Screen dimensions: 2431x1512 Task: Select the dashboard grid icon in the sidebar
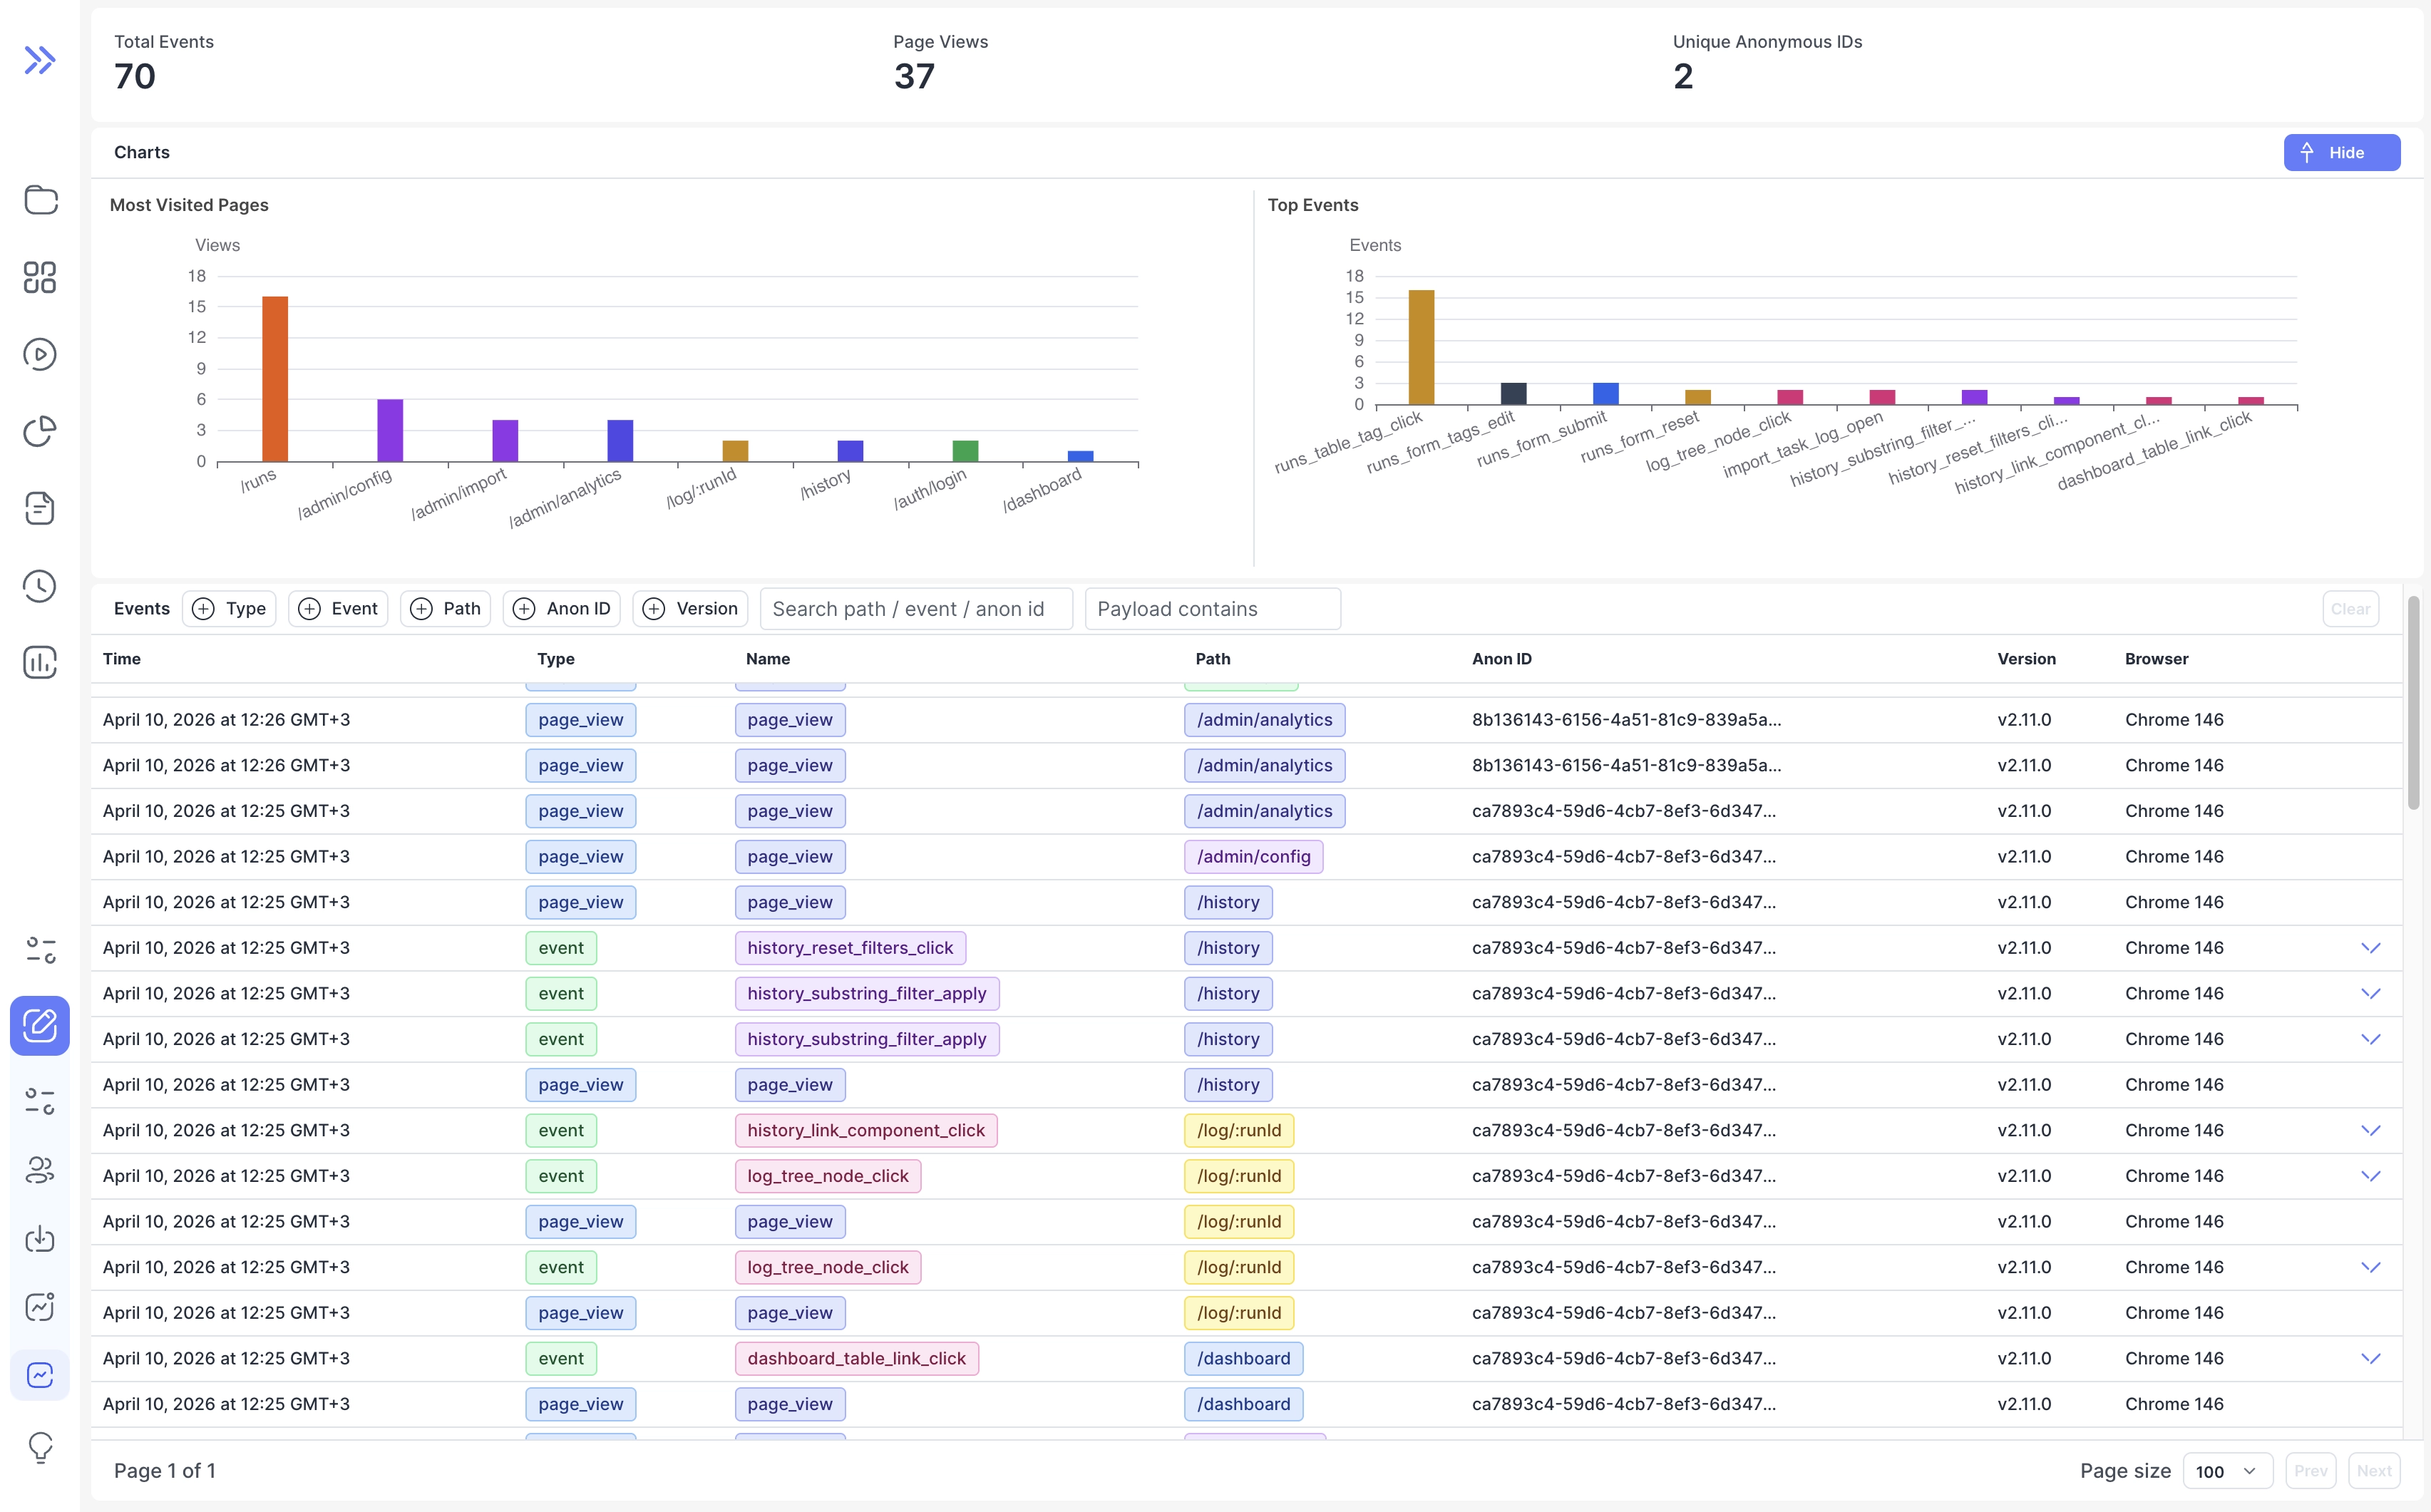click(40, 277)
